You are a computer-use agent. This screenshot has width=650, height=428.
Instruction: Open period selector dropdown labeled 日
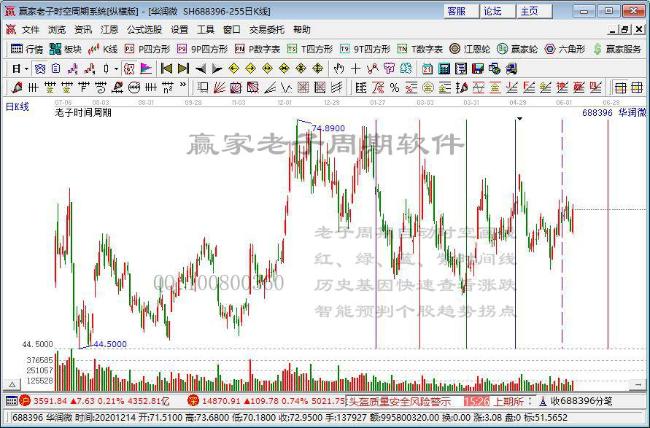pyautogui.click(x=19, y=68)
